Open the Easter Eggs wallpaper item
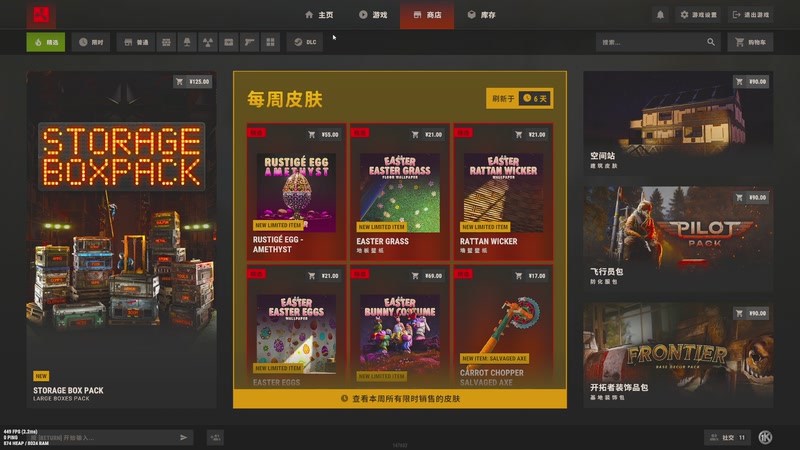Image resolution: width=800 pixels, height=450 pixels. click(296, 327)
